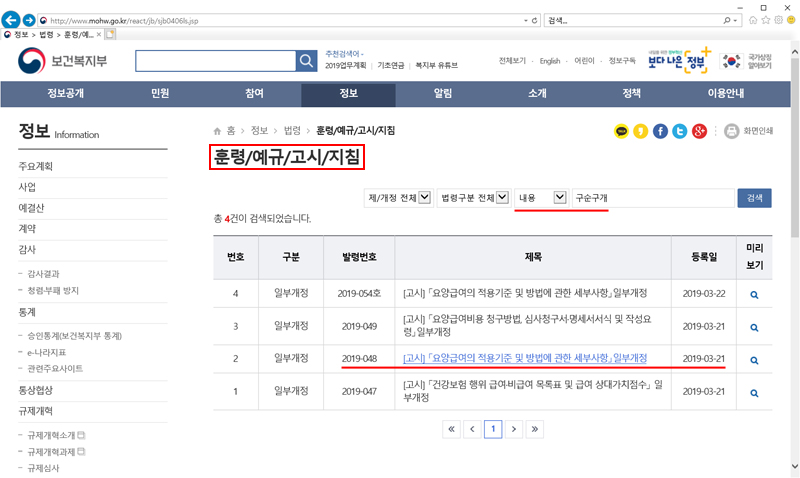Go to next results page arrow

514,429
